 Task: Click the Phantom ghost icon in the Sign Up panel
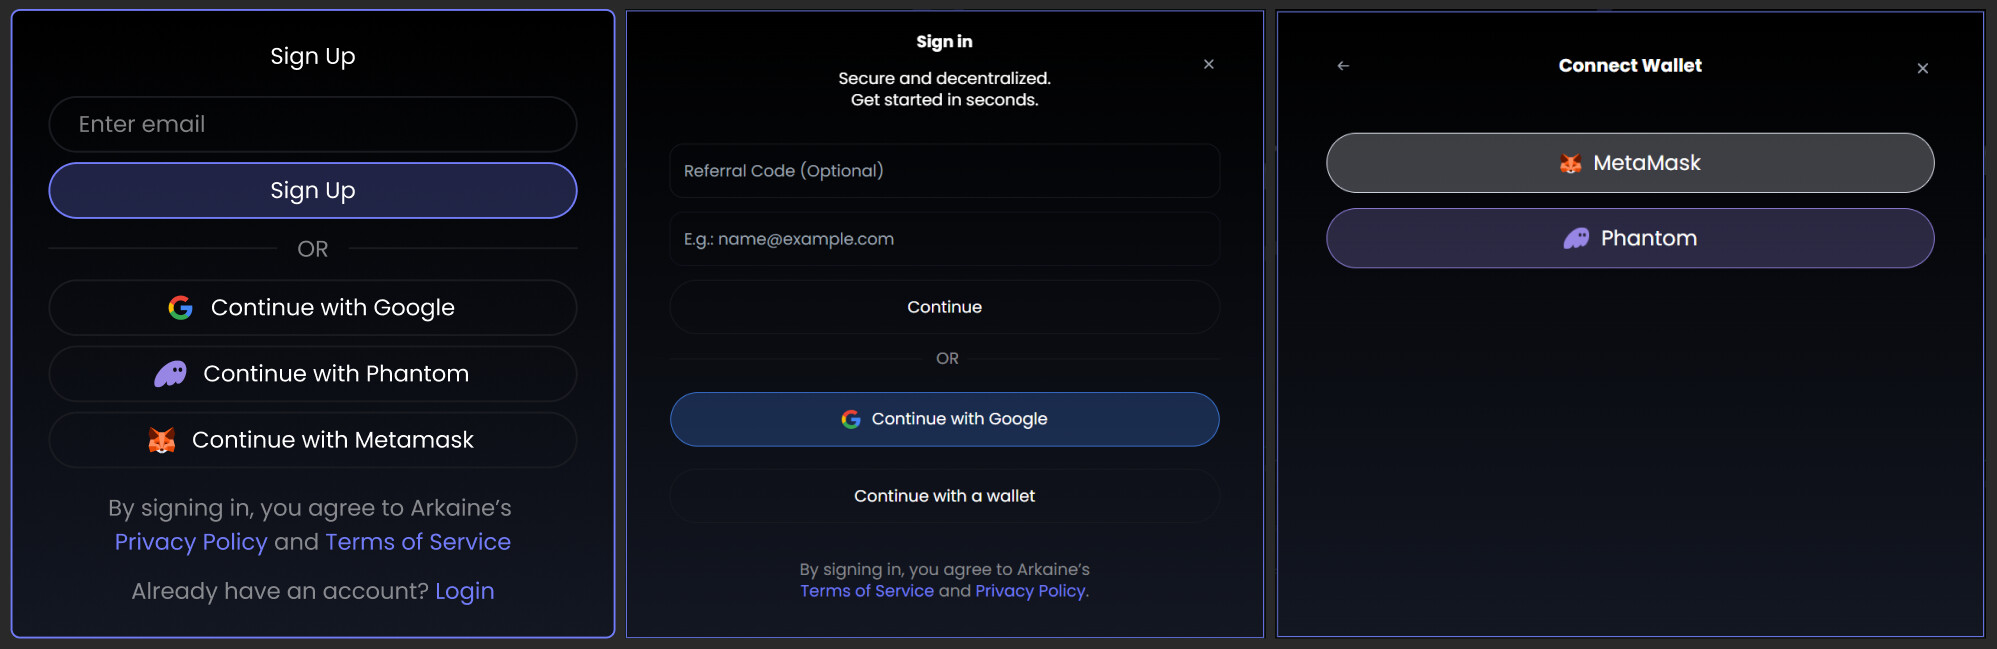point(170,374)
